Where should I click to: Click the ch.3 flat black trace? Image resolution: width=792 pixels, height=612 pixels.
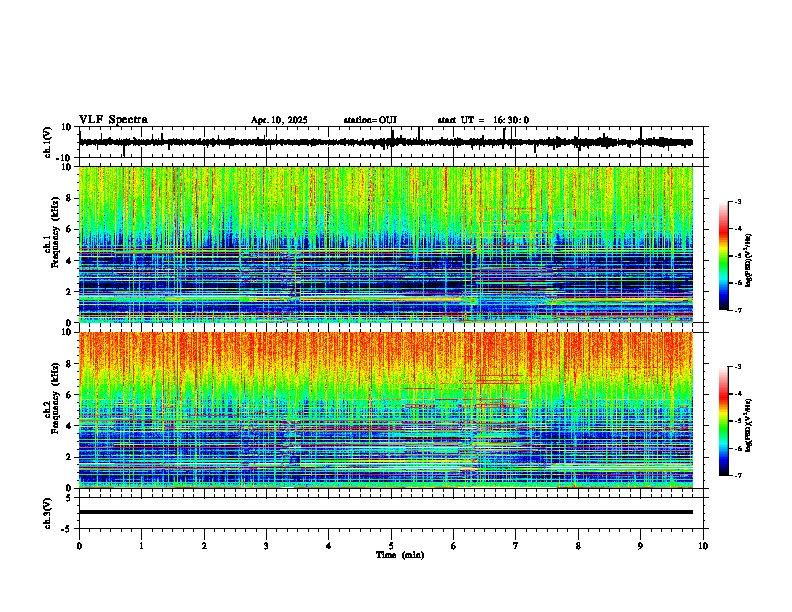385,512
